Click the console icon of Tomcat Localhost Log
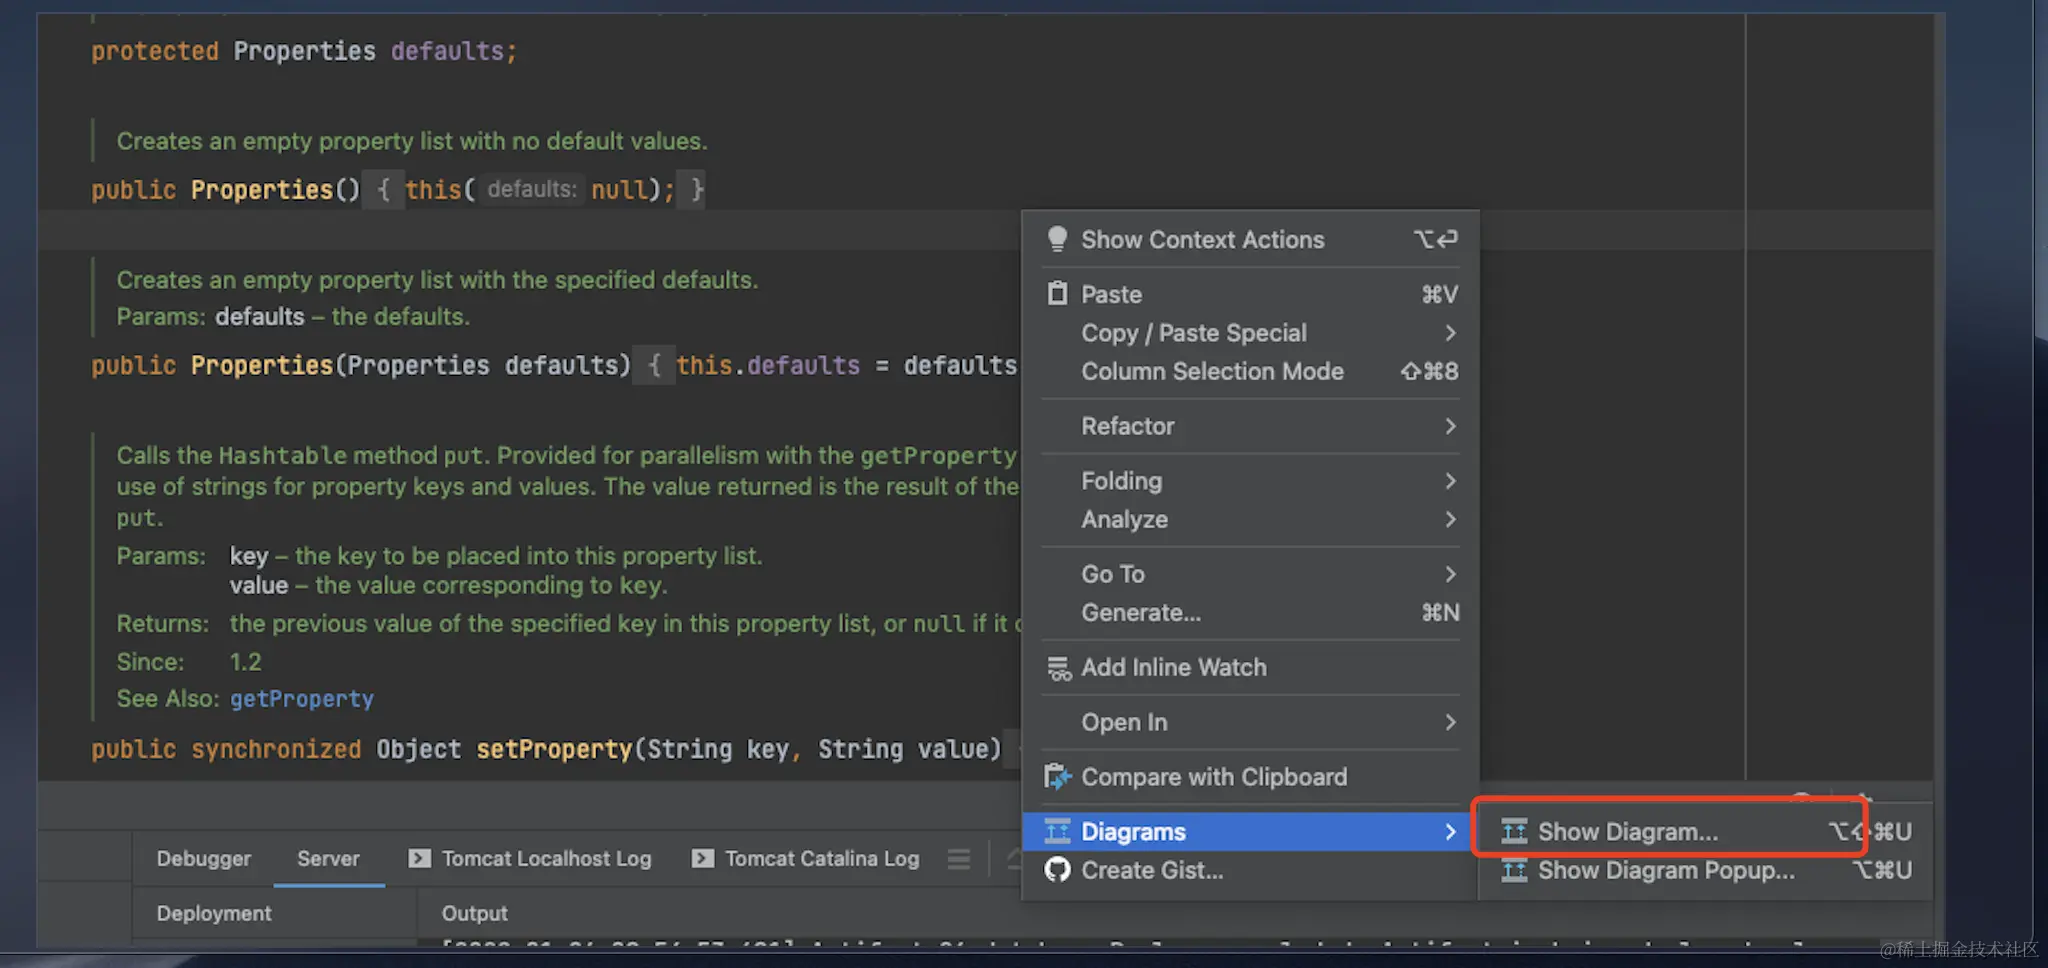2048x968 pixels. click(420, 858)
